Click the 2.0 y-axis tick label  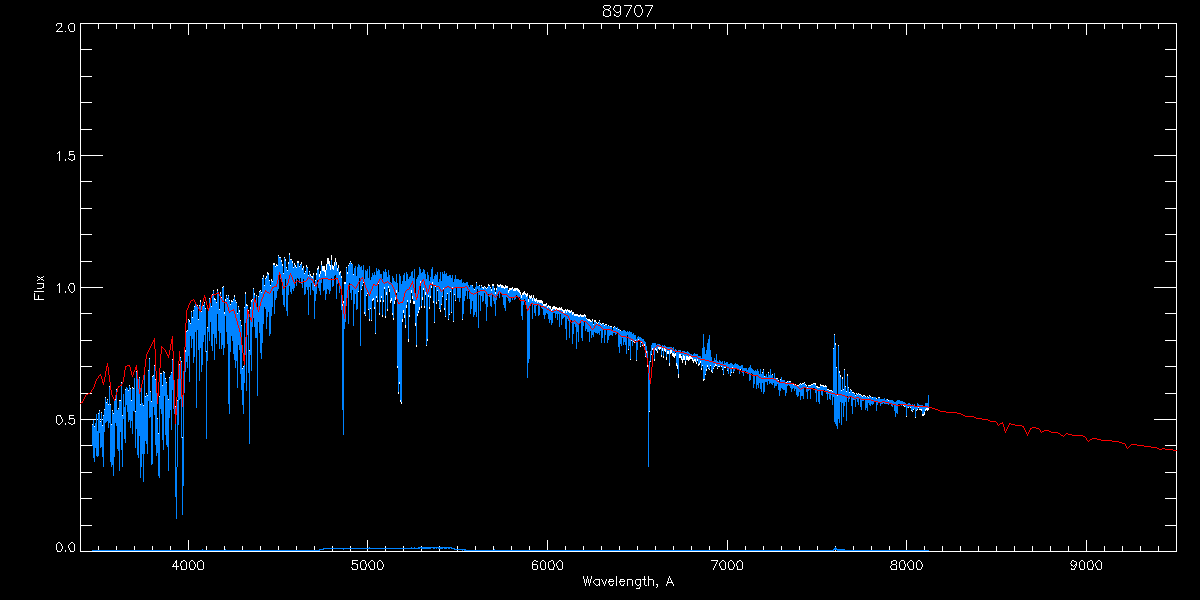(x=66, y=28)
